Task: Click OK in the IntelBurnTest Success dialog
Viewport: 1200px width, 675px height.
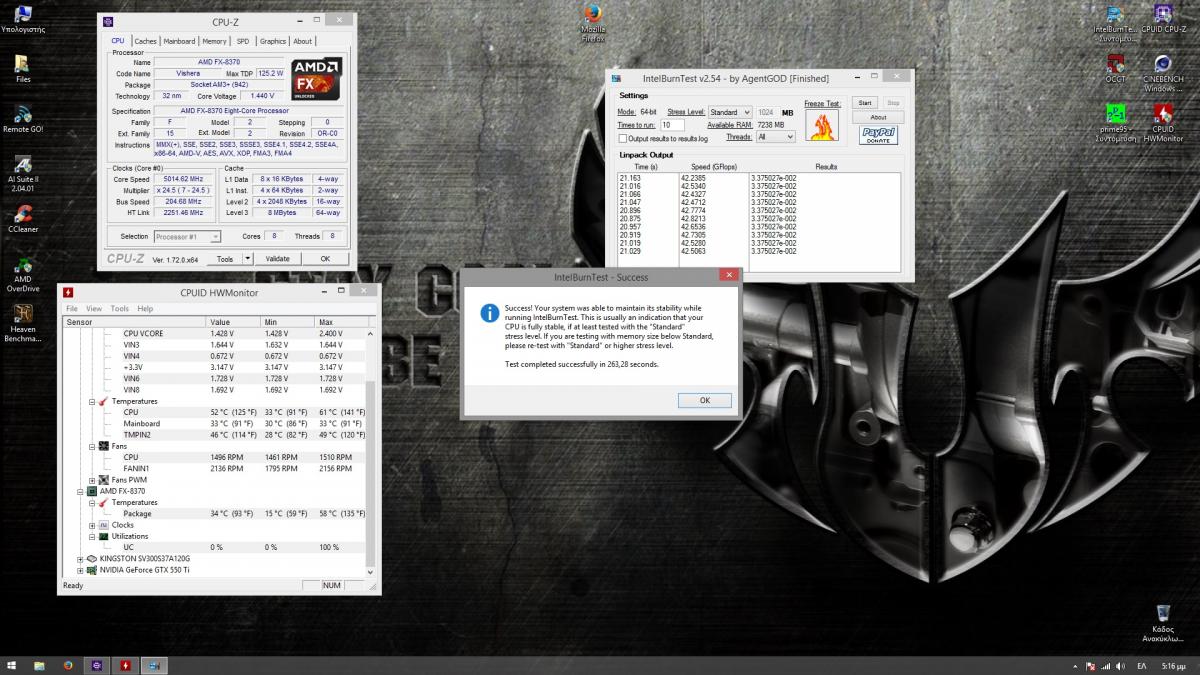Action: click(704, 400)
